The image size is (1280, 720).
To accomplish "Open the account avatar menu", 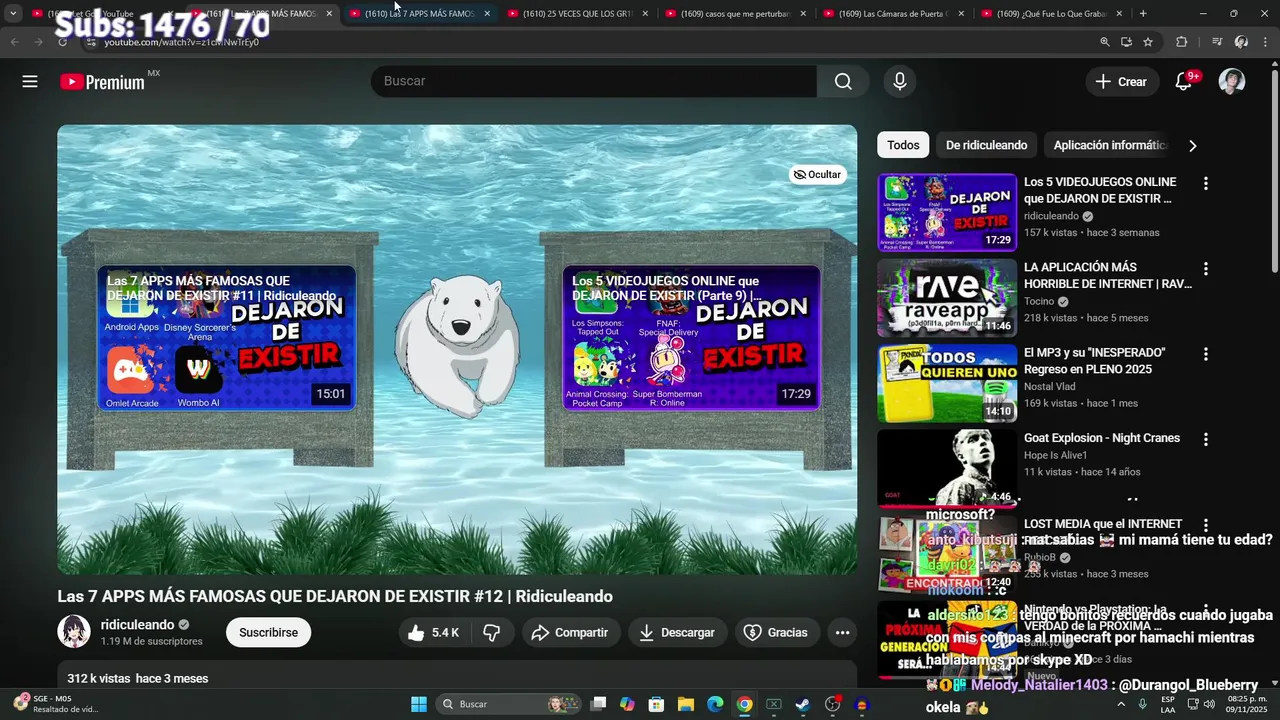I will (1232, 82).
